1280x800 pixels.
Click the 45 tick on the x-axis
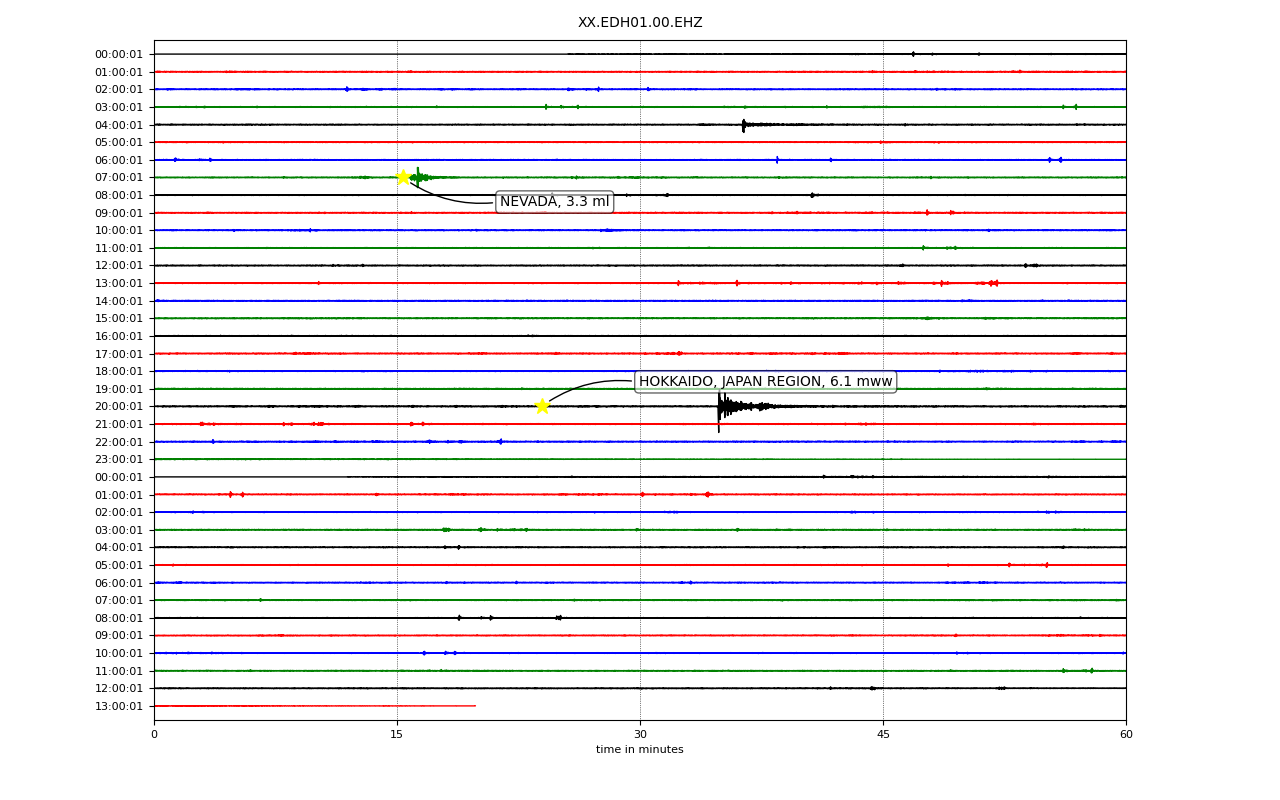(883, 735)
